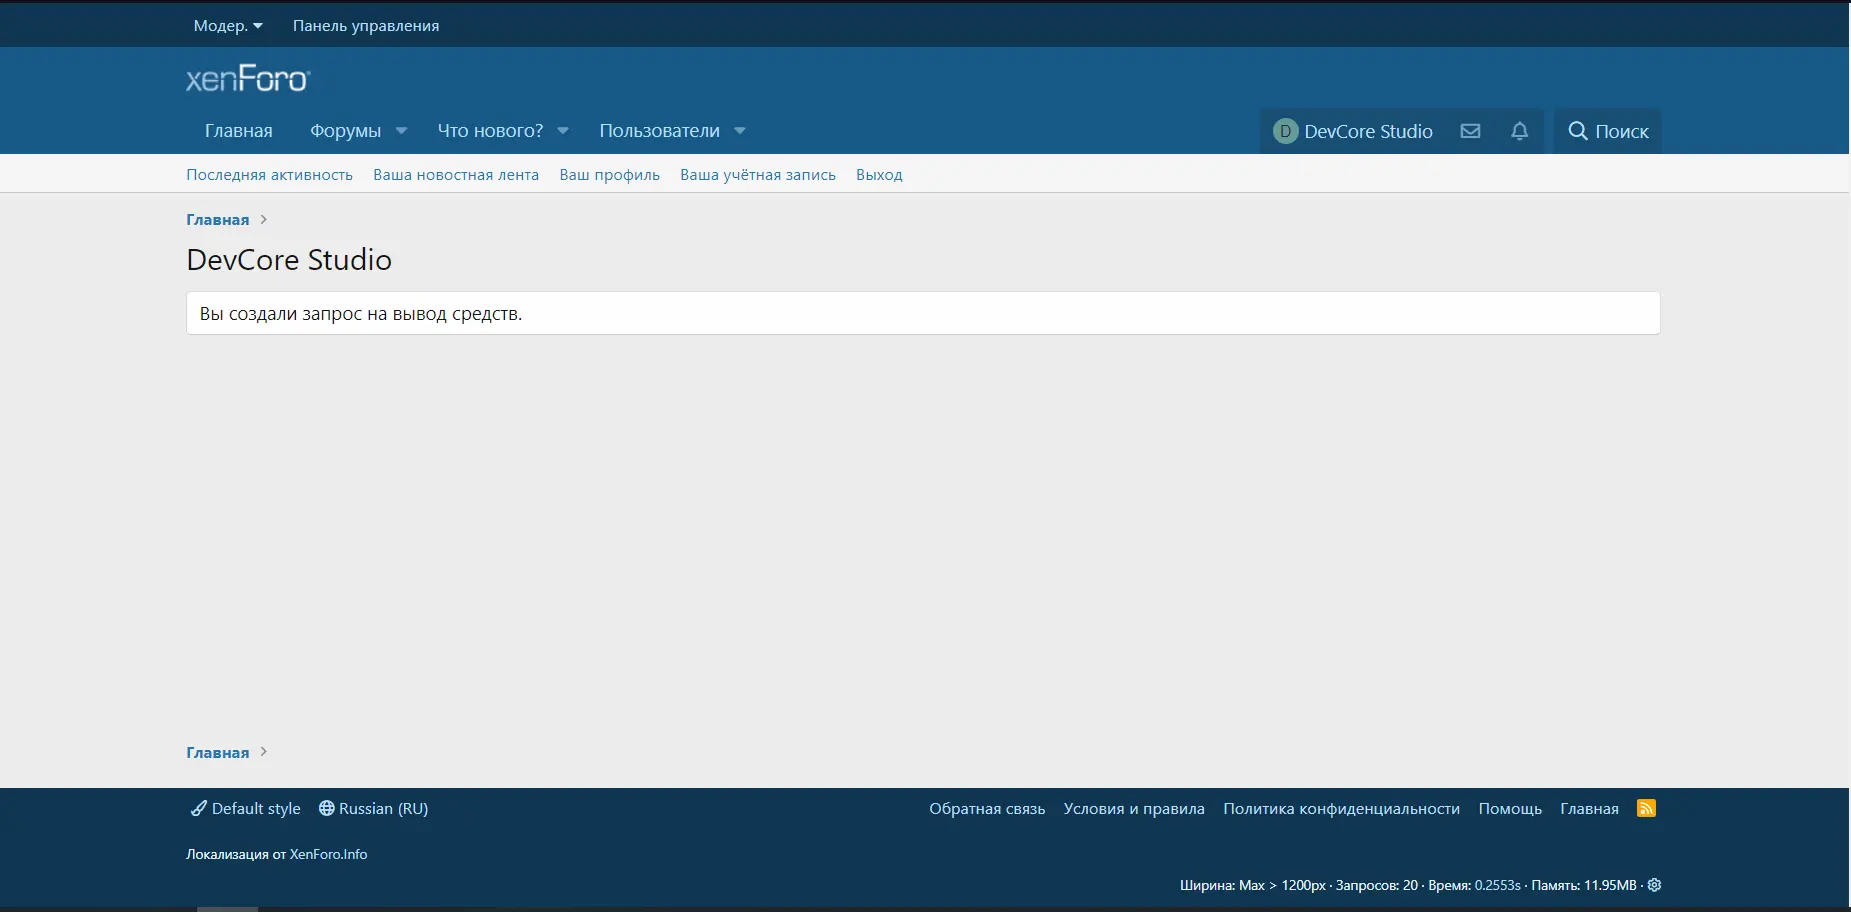The image size is (1851, 912).
Task: Click the Выход logout link
Action: point(879,174)
